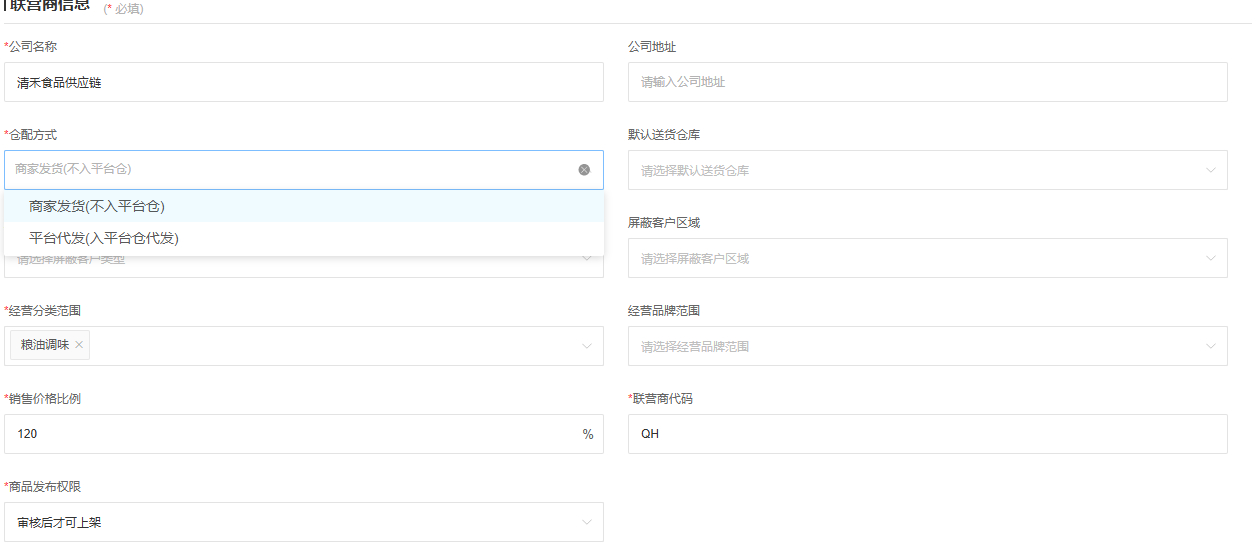This screenshot has height=545, width=1260.
Task: Remove the 粮油调味 tag with its x icon
Action: 79,345
